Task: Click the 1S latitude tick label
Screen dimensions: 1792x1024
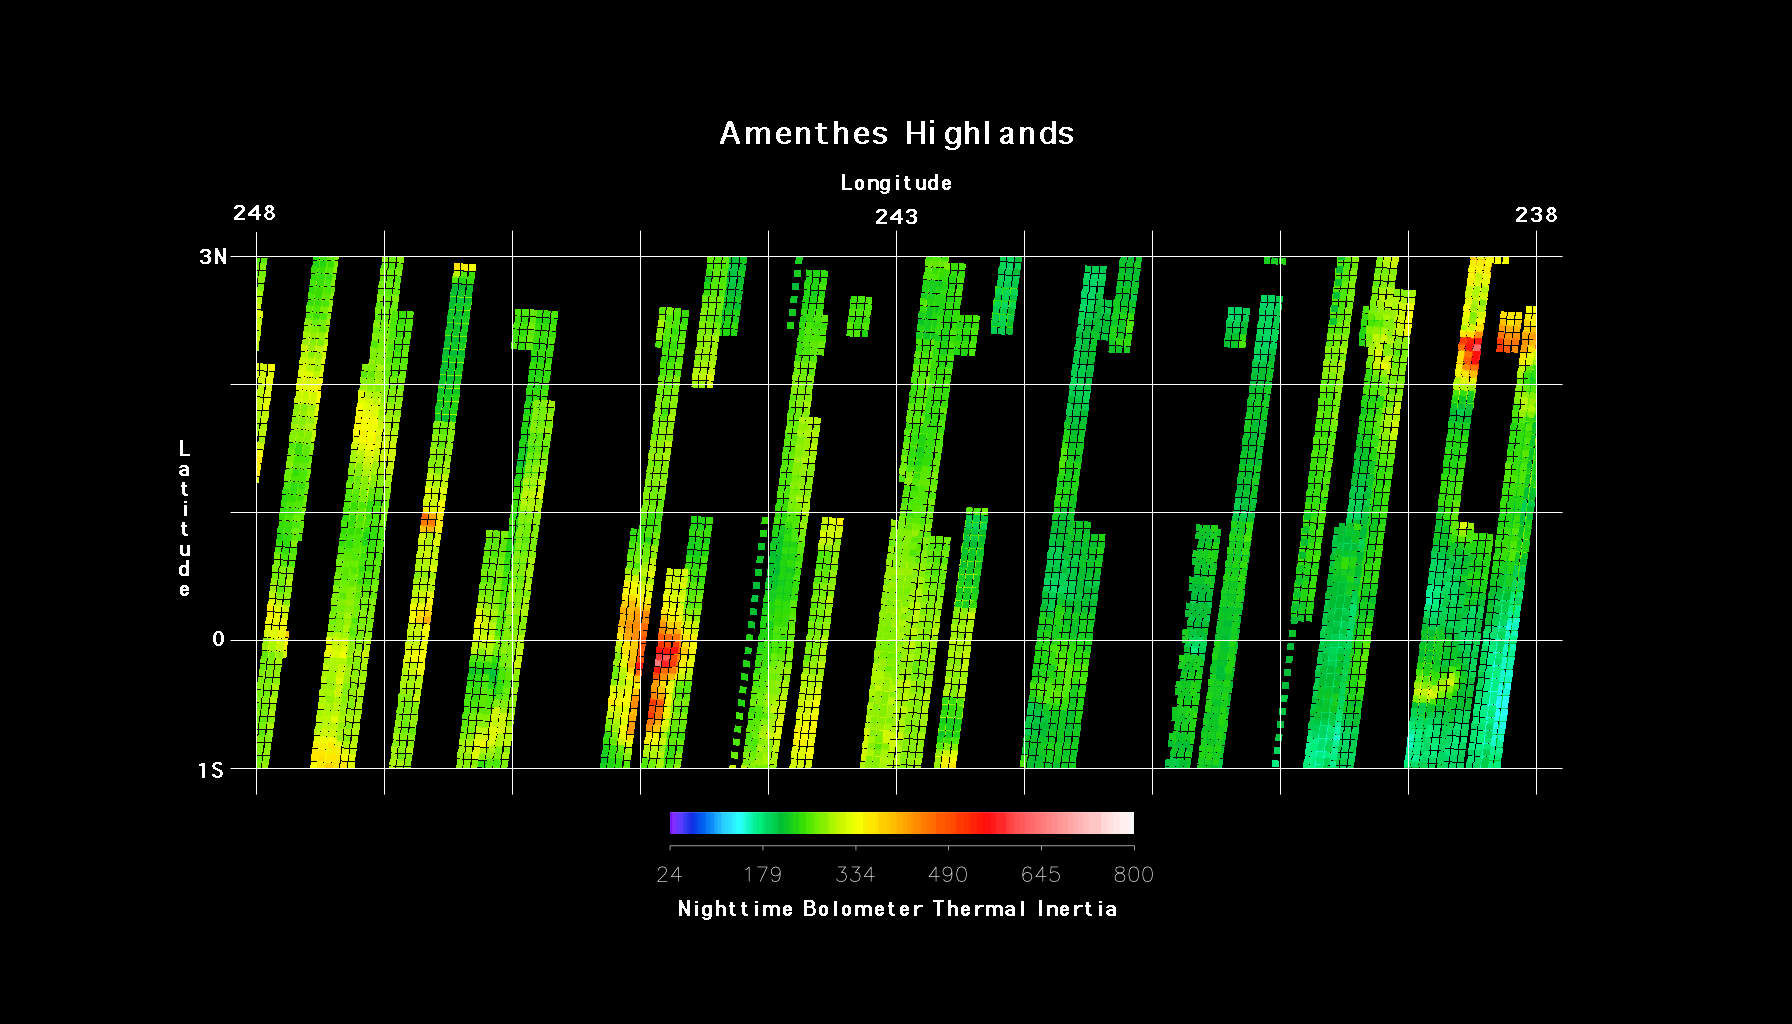Action: coord(211,770)
